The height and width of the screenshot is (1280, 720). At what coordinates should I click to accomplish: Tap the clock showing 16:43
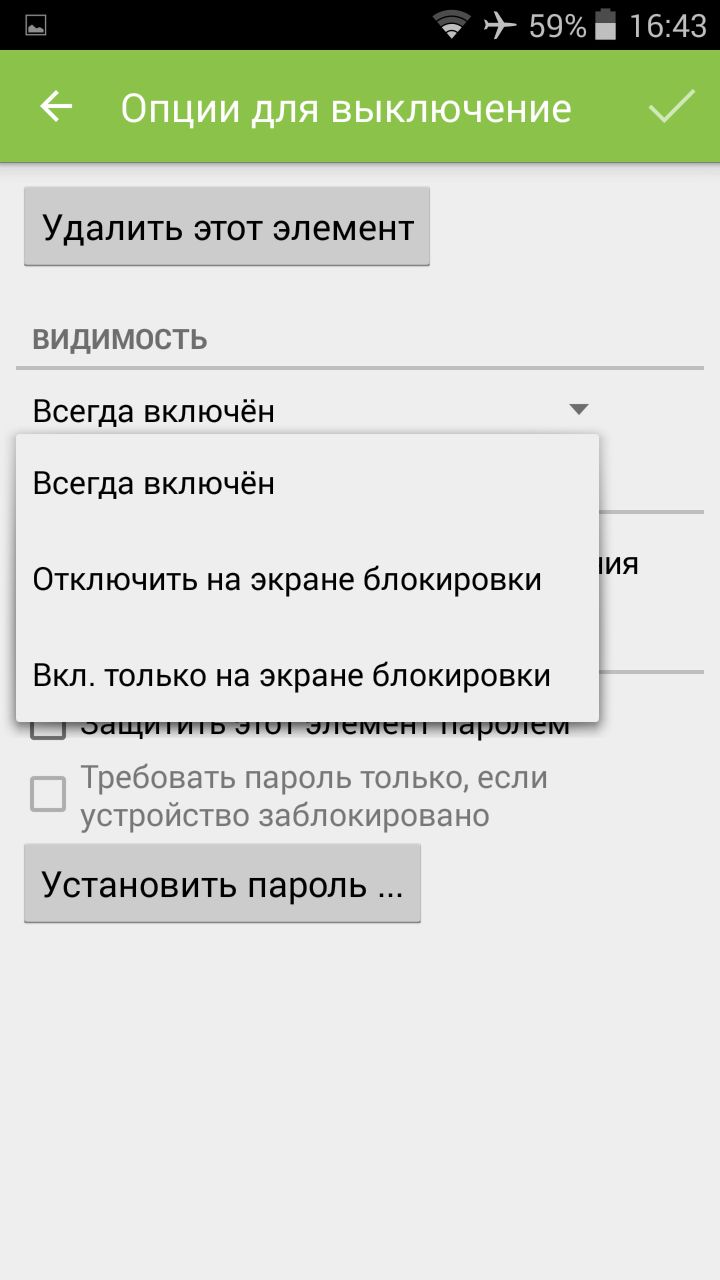click(668, 26)
